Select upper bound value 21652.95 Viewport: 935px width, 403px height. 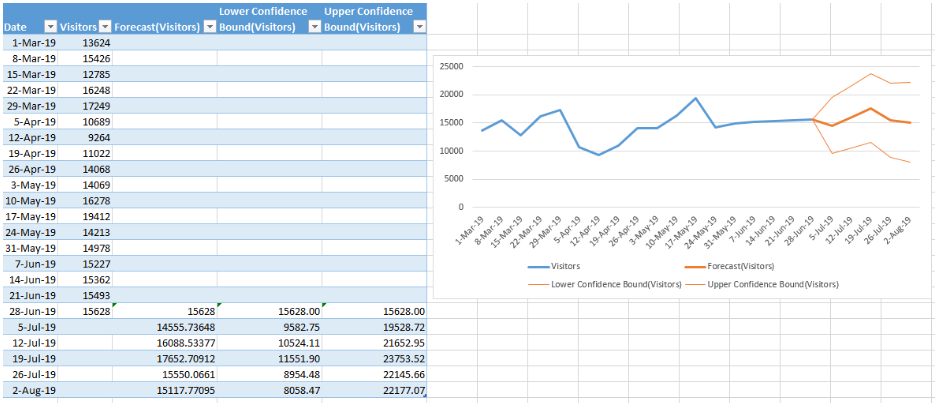coord(374,343)
